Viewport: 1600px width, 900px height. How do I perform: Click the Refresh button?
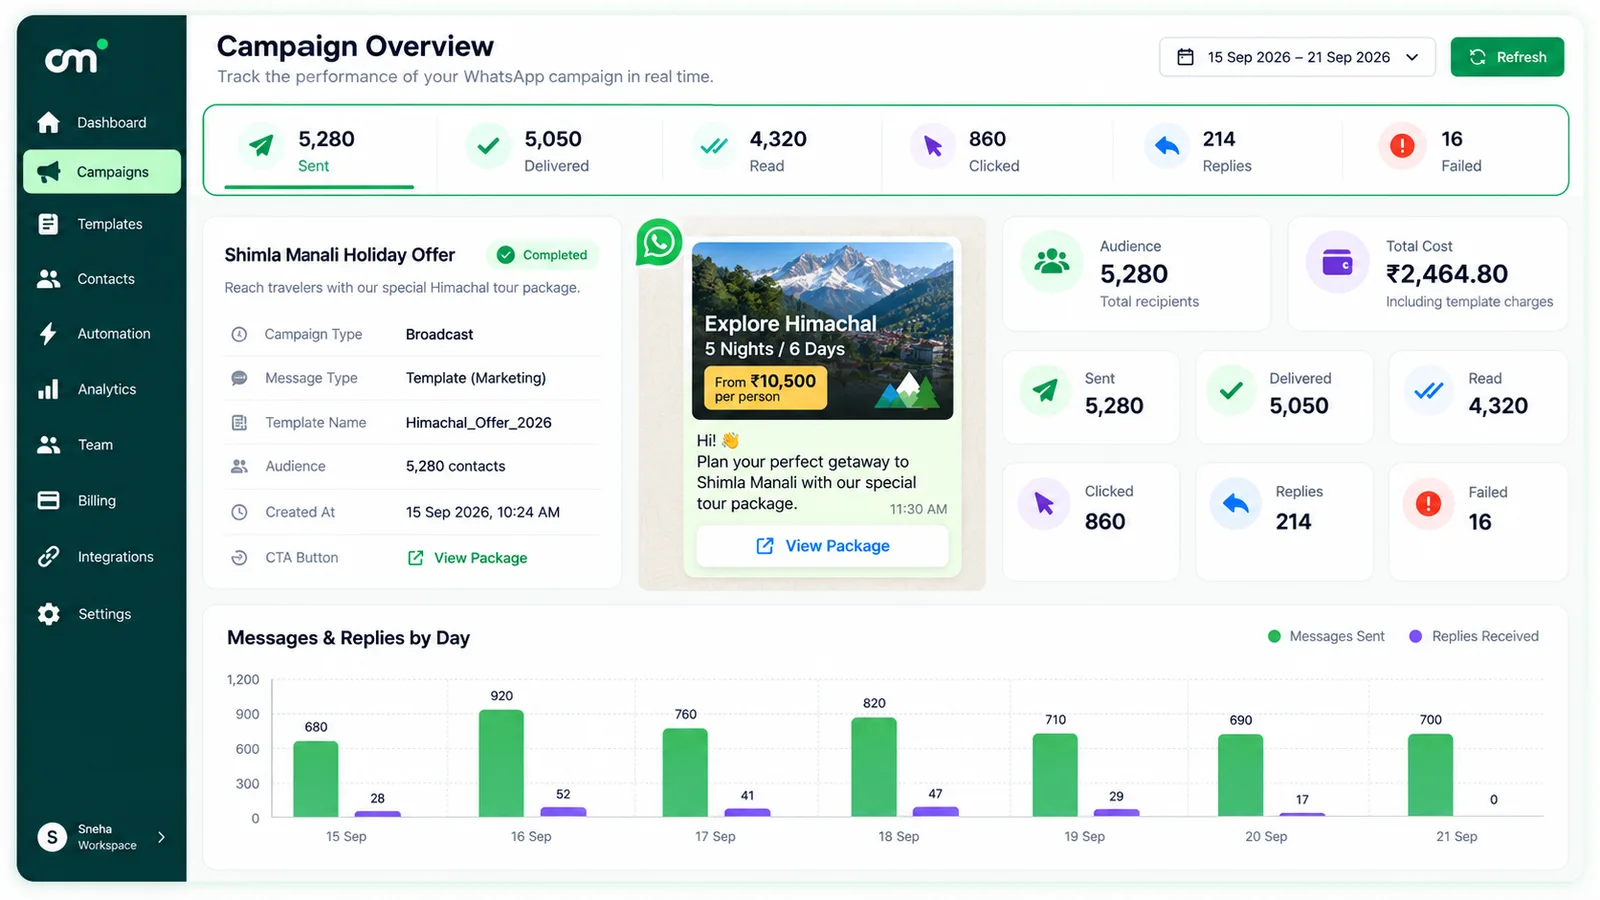pos(1507,57)
